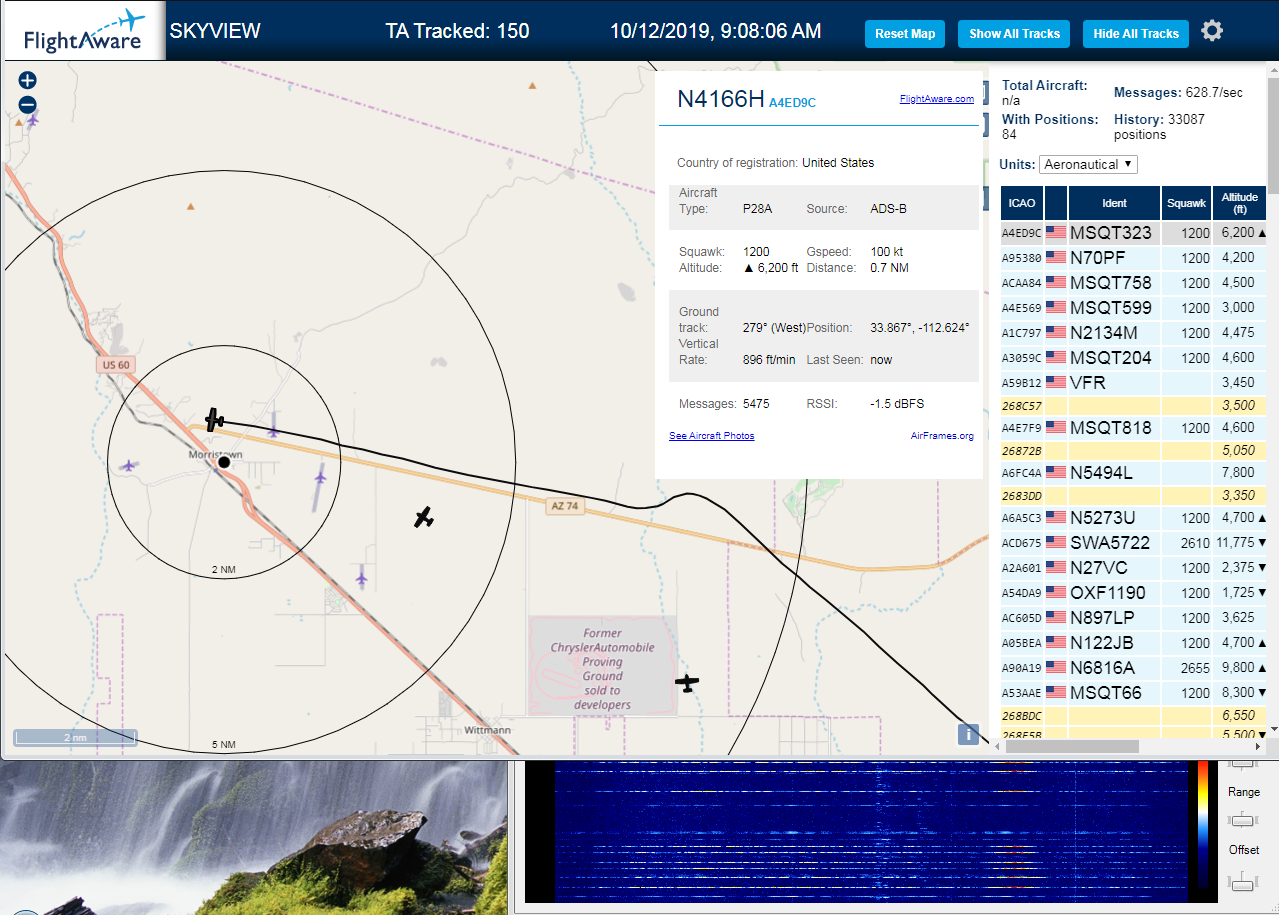Select the tracked aircraft near Morristown

click(214, 419)
